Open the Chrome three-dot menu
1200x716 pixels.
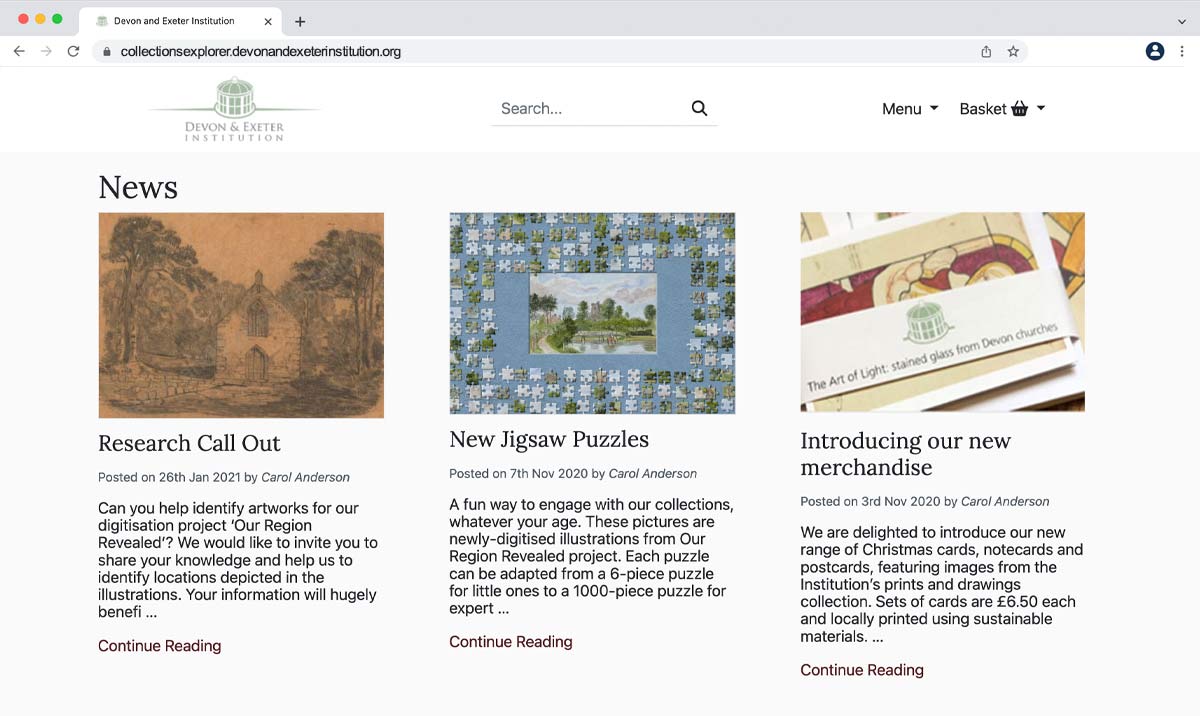click(x=1182, y=51)
